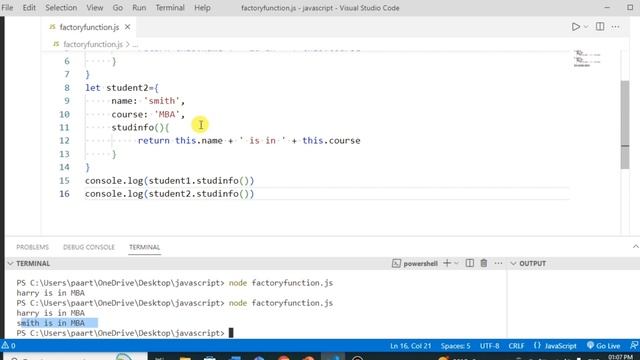Close the factoryfunction.js tab
Image resolution: width=640 pixels, height=360 pixels.
(128, 27)
